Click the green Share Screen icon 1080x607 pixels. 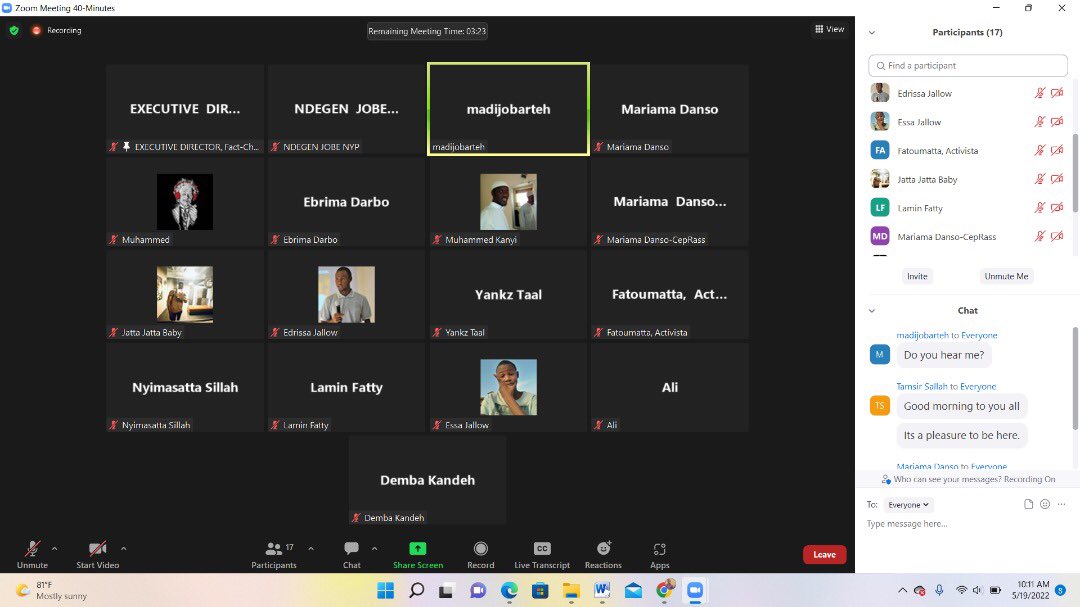pos(417,548)
